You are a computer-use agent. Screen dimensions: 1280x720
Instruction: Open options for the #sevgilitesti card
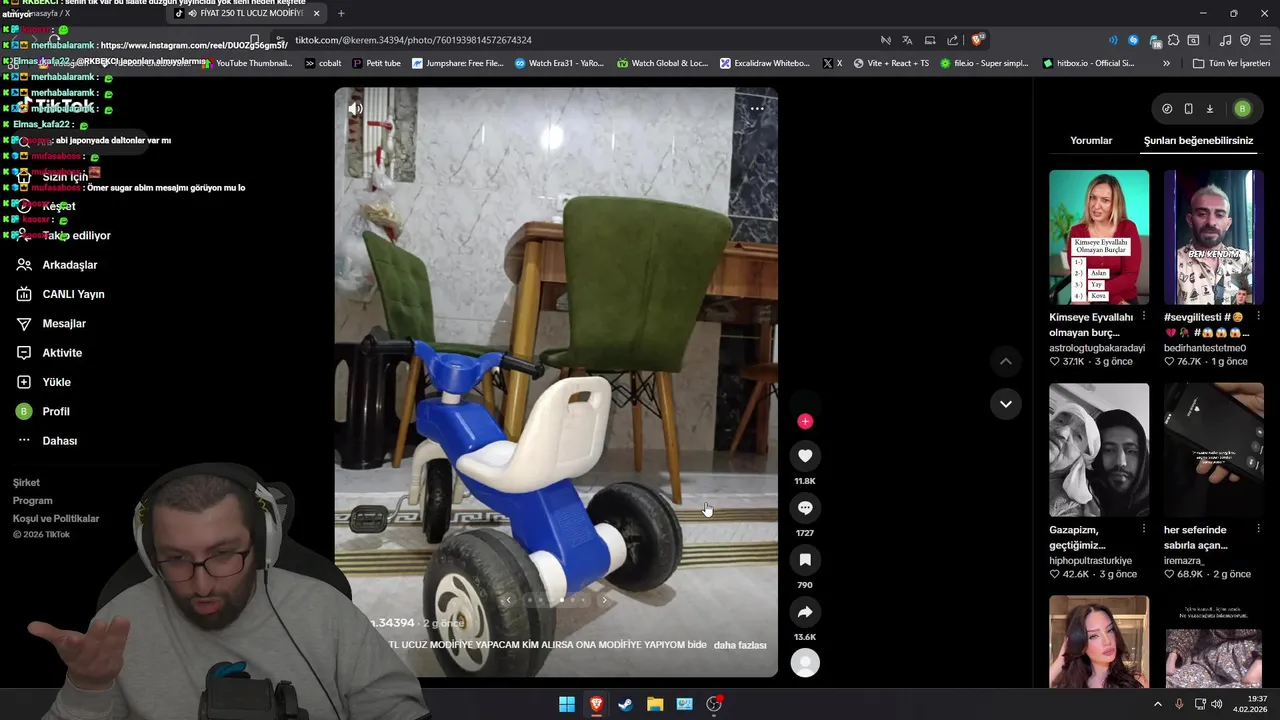pyautogui.click(x=1258, y=316)
